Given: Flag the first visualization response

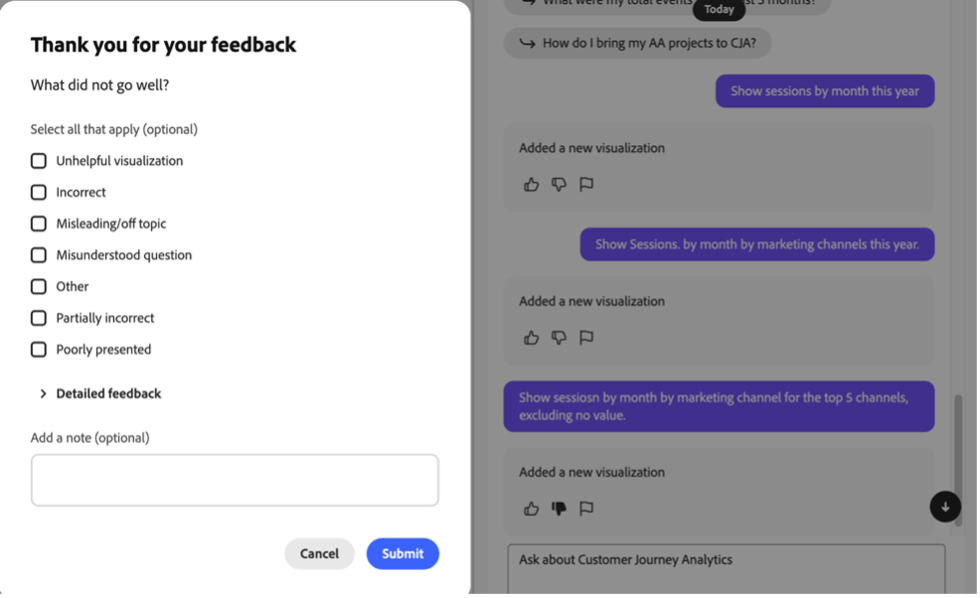Looking at the screenshot, I should point(587,184).
